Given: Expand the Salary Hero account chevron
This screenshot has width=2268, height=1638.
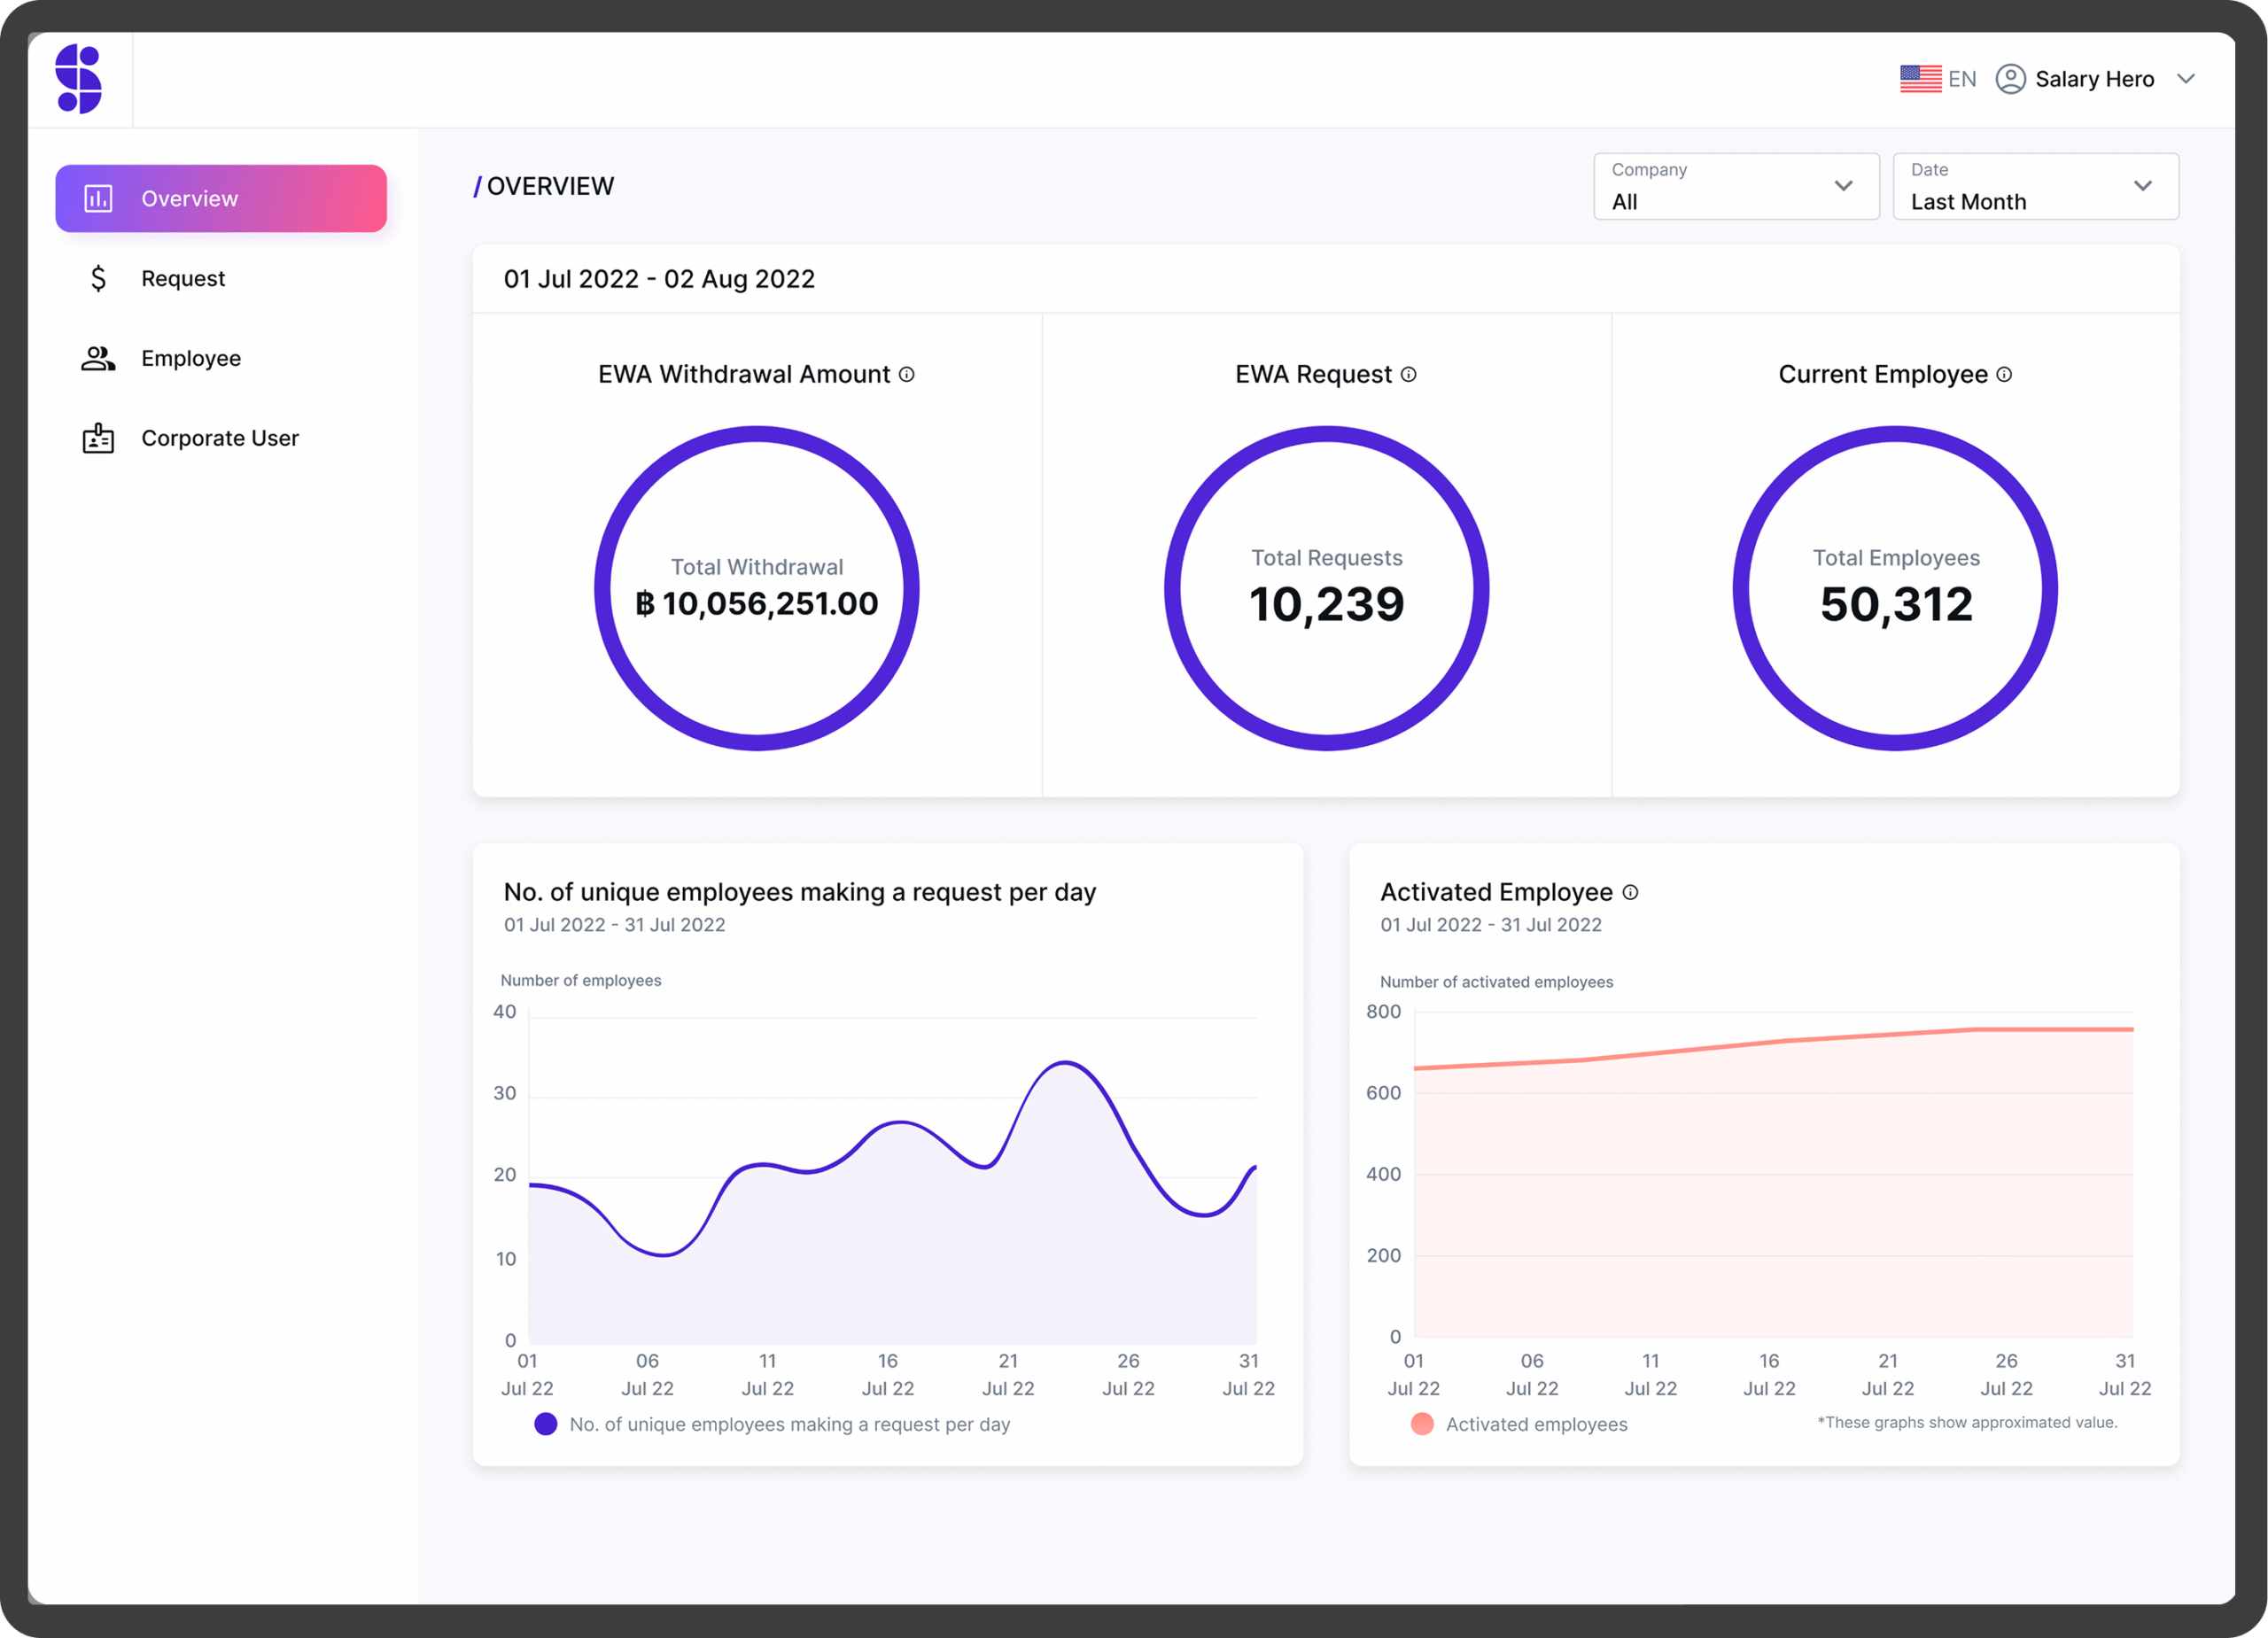Looking at the screenshot, I should click(x=2186, y=79).
